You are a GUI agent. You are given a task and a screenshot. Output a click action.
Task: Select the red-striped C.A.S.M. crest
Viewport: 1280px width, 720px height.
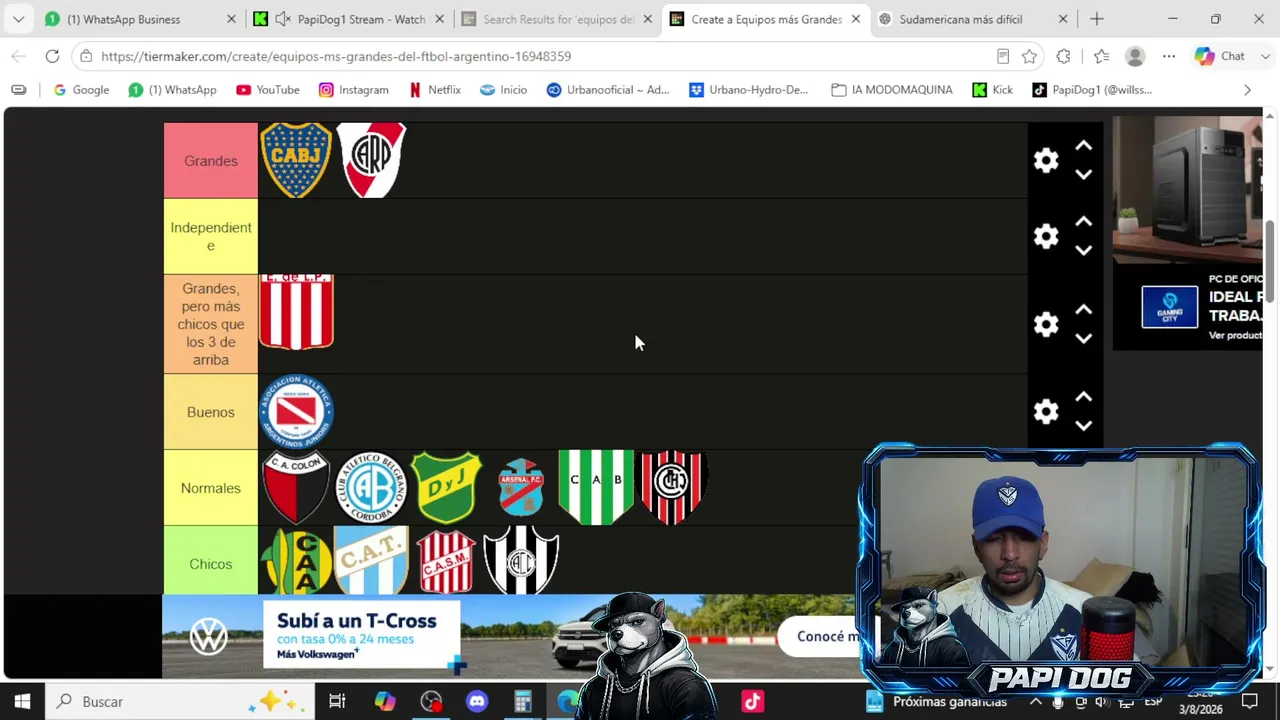click(446, 561)
